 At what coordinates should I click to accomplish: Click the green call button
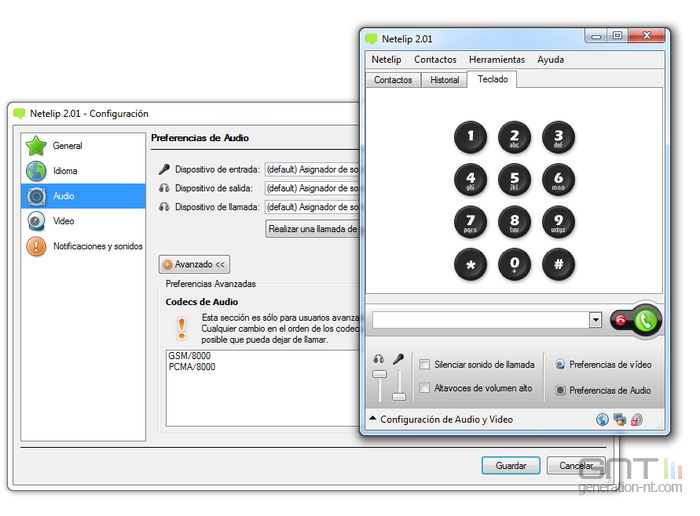[x=646, y=320]
